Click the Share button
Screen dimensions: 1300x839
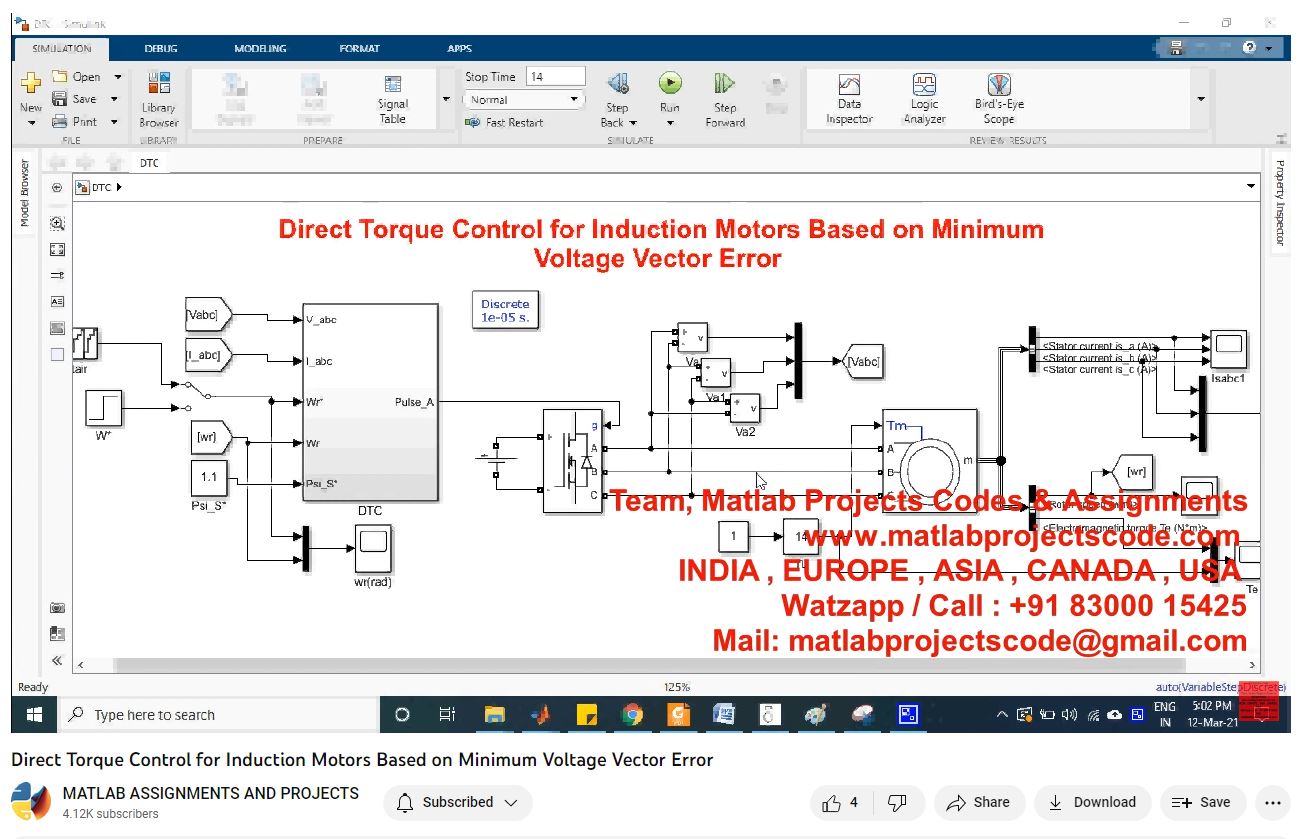[x=978, y=802]
